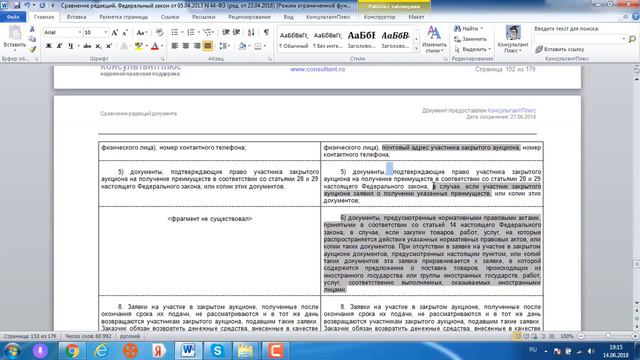The height and width of the screenshot is (360, 640).
Task: Click the Консультант Плюс ribbon icon
Action: (x=513, y=39)
